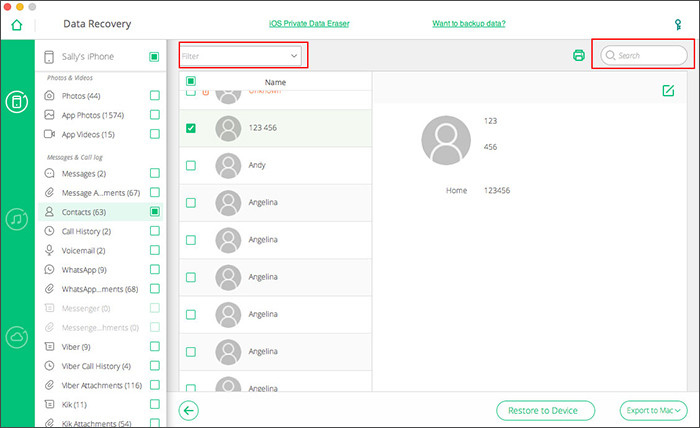
Task: Click the Restore to Device button
Action: pyautogui.click(x=545, y=410)
